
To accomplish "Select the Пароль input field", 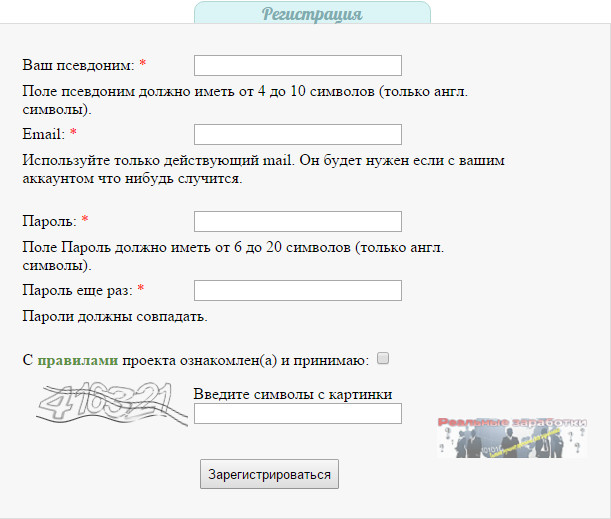I will click(x=297, y=221).
